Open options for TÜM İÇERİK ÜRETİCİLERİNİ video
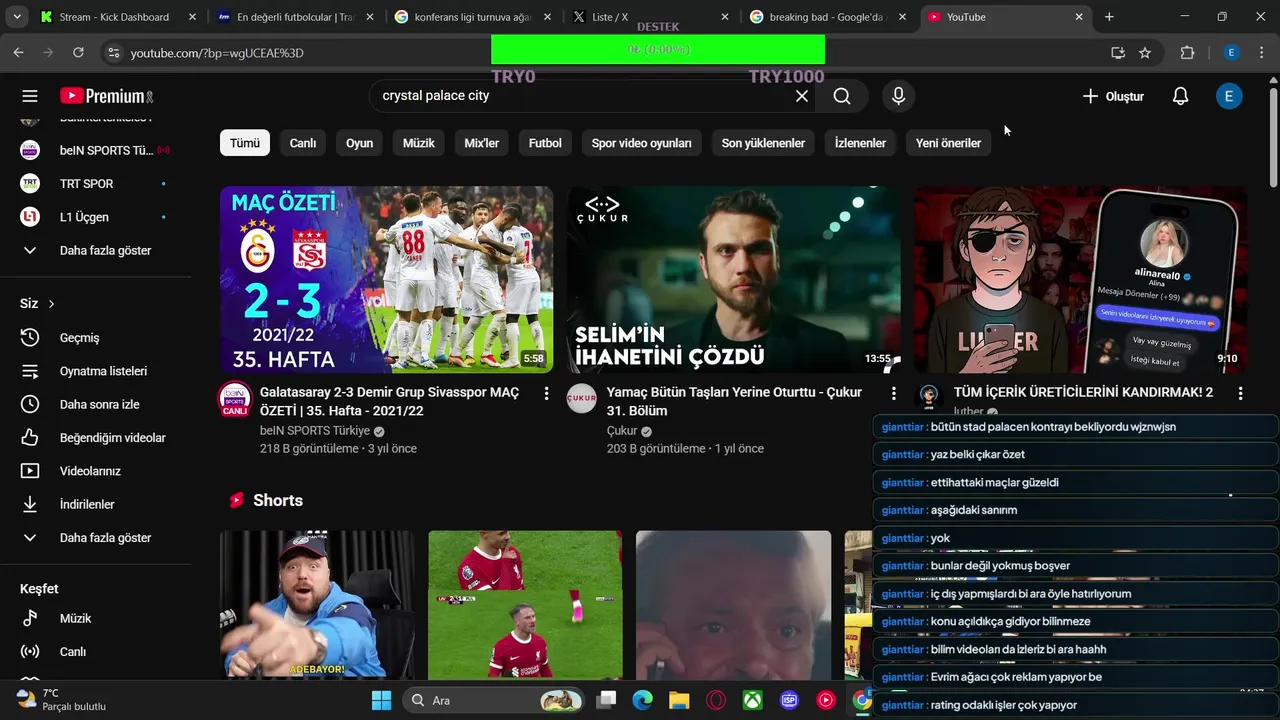The height and width of the screenshot is (720, 1280). pyautogui.click(x=1240, y=394)
